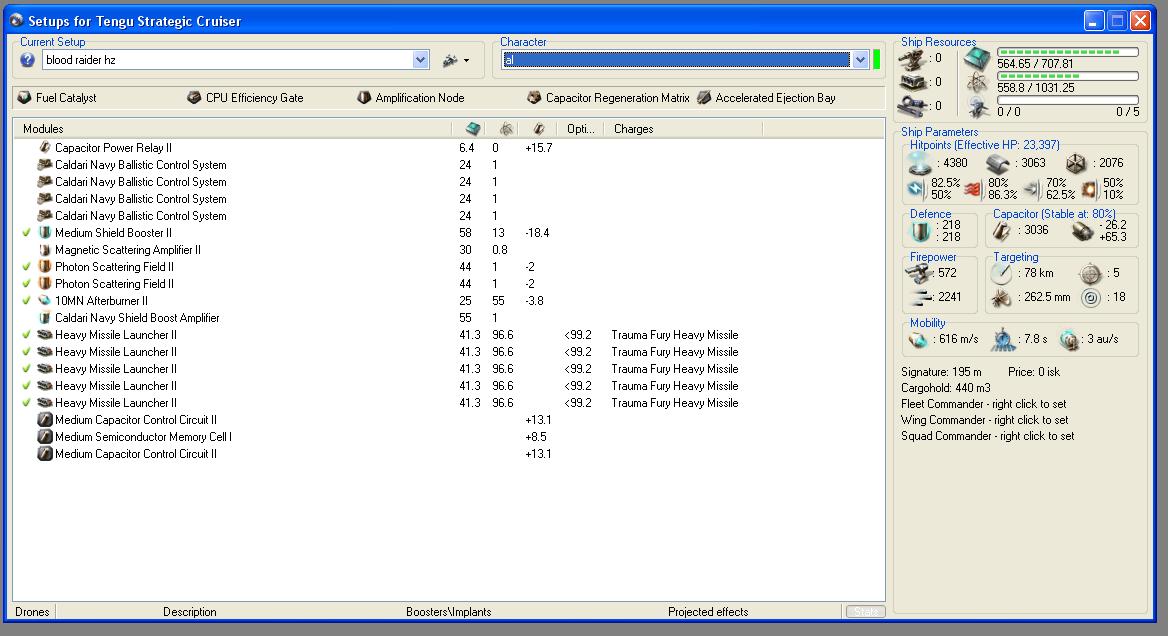Click Wing Commander - right click to set
This screenshot has height=636, width=1169.
pos(984,420)
